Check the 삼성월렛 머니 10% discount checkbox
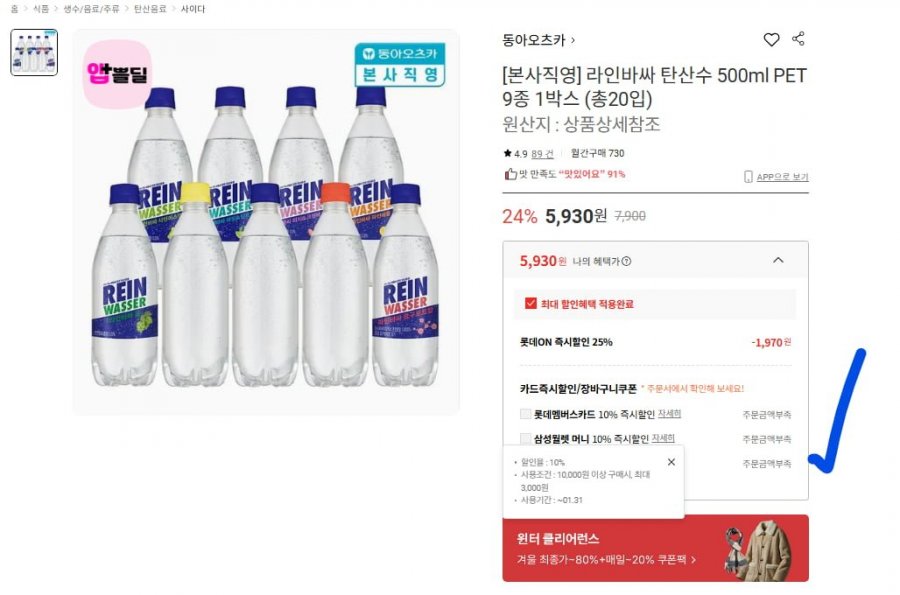 [526, 438]
